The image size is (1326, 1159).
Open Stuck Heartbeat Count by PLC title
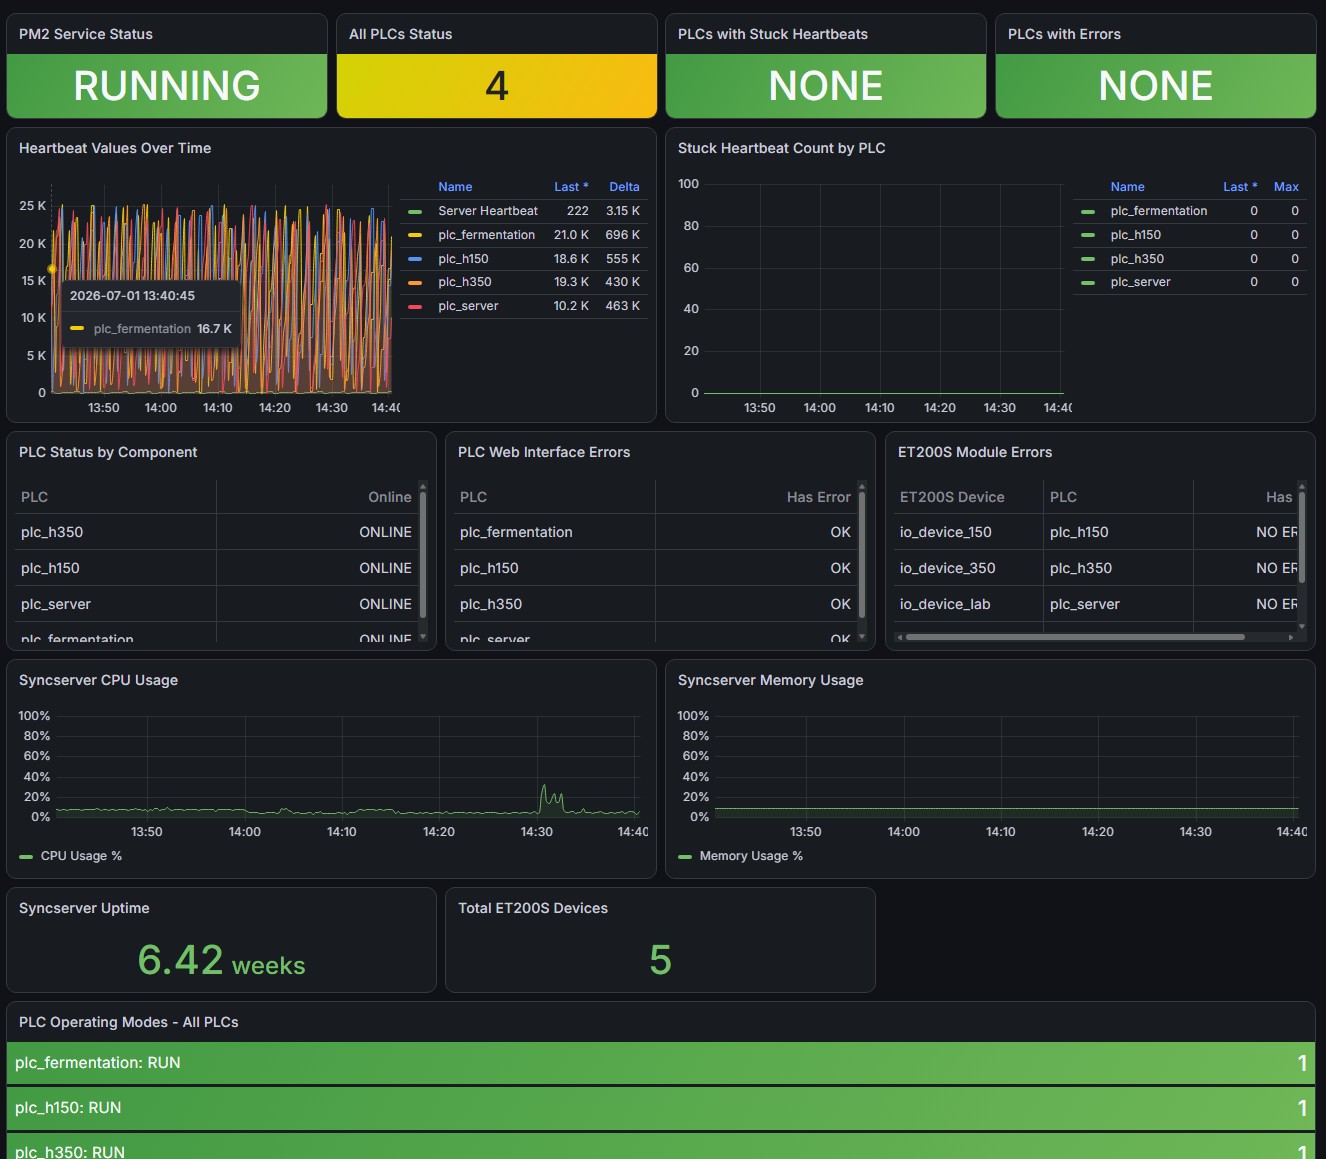(x=782, y=148)
